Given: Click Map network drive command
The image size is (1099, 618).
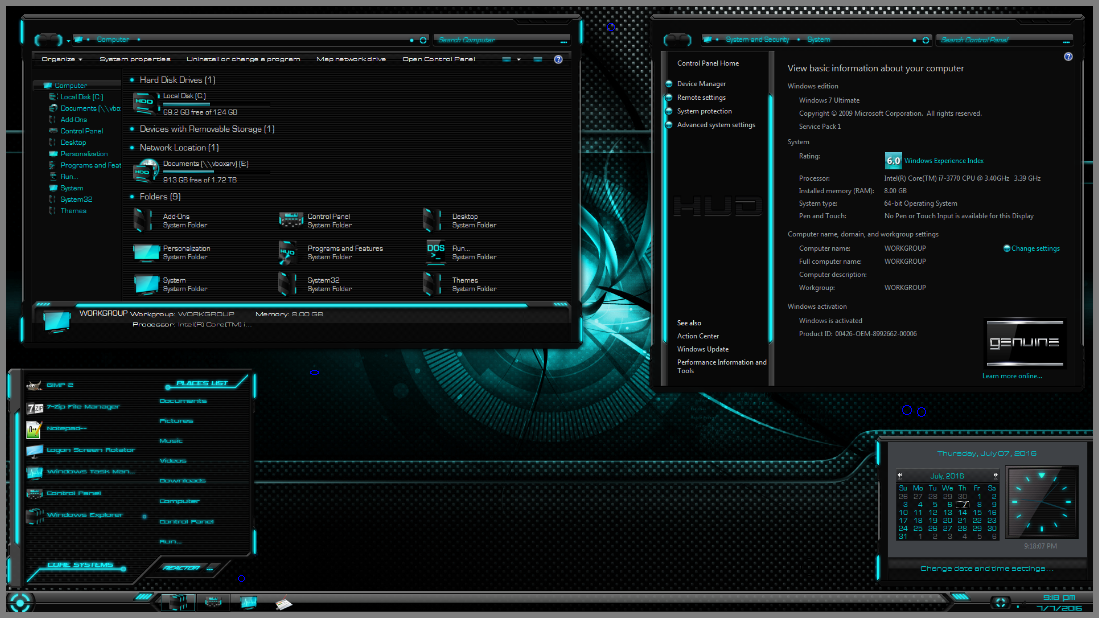Looking at the screenshot, I should [351, 59].
